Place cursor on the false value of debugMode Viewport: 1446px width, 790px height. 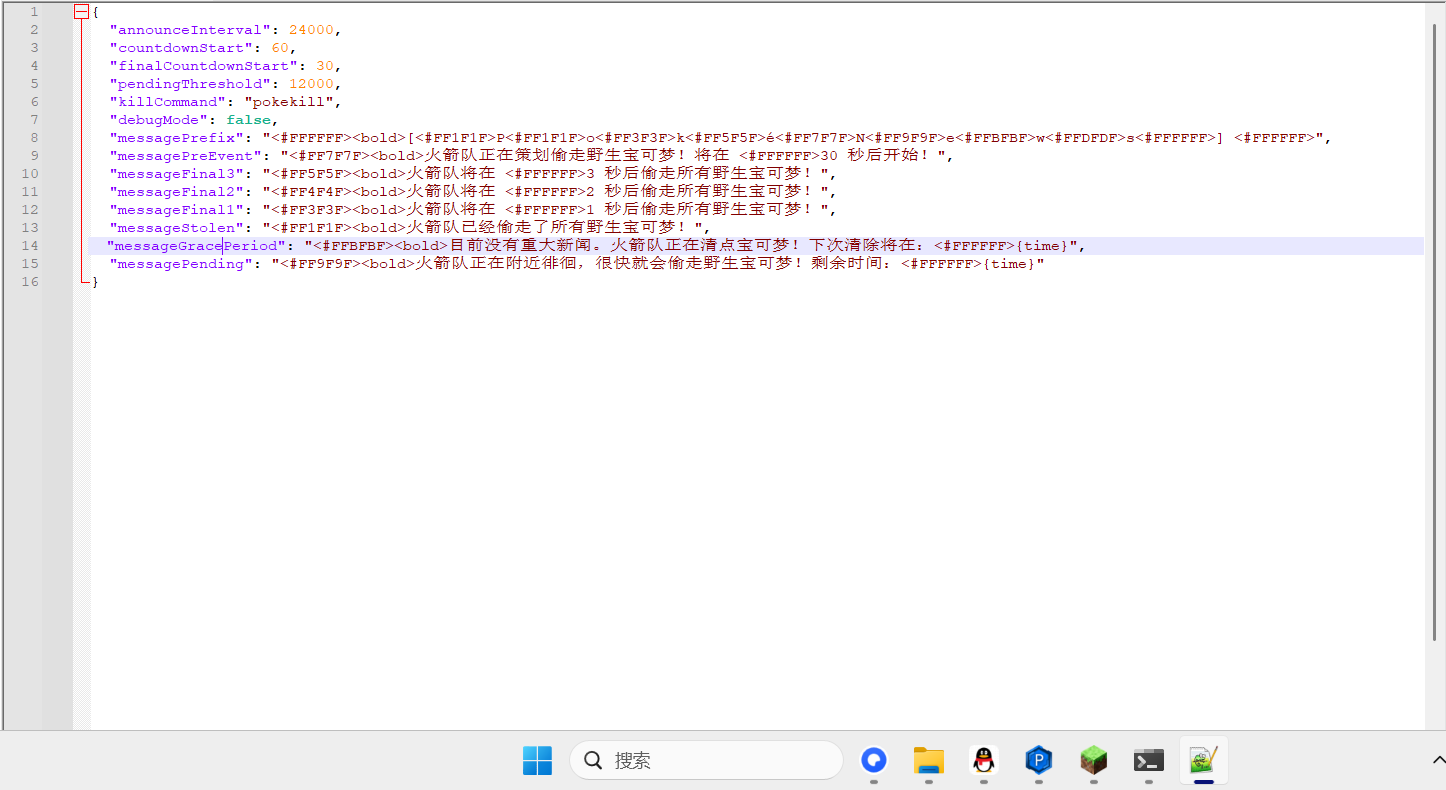tap(248, 120)
